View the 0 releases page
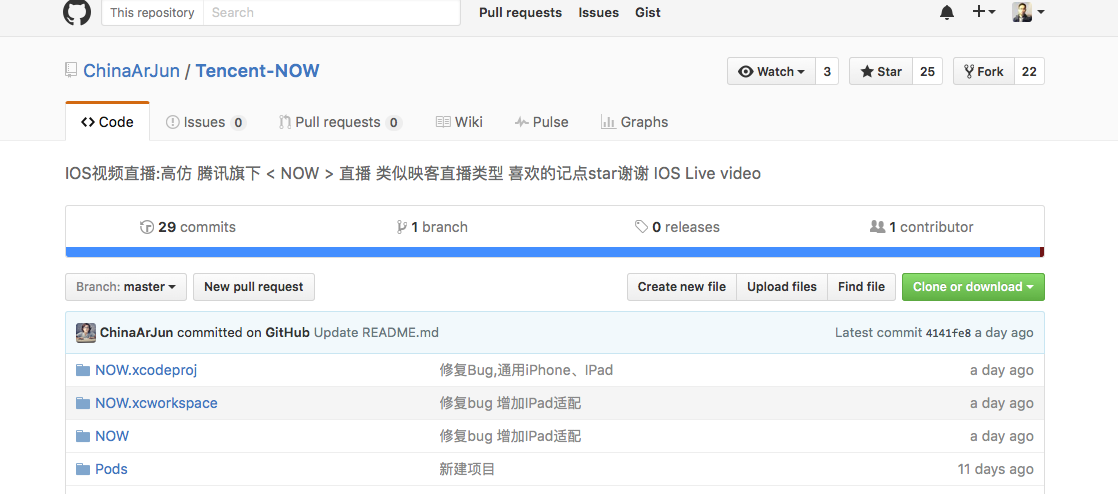The width and height of the screenshot is (1118, 494). [x=677, y=227]
